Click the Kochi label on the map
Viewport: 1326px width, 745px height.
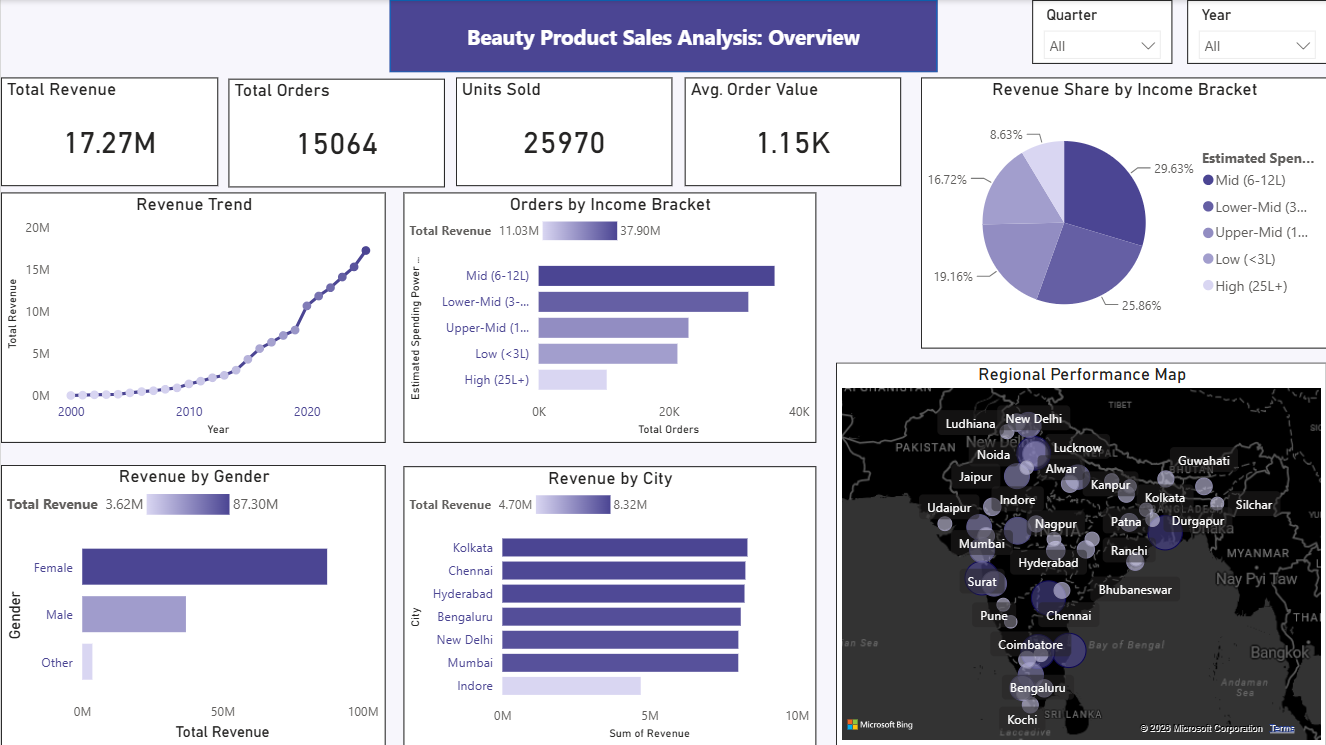pyautogui.click(x=1022, y=720)
